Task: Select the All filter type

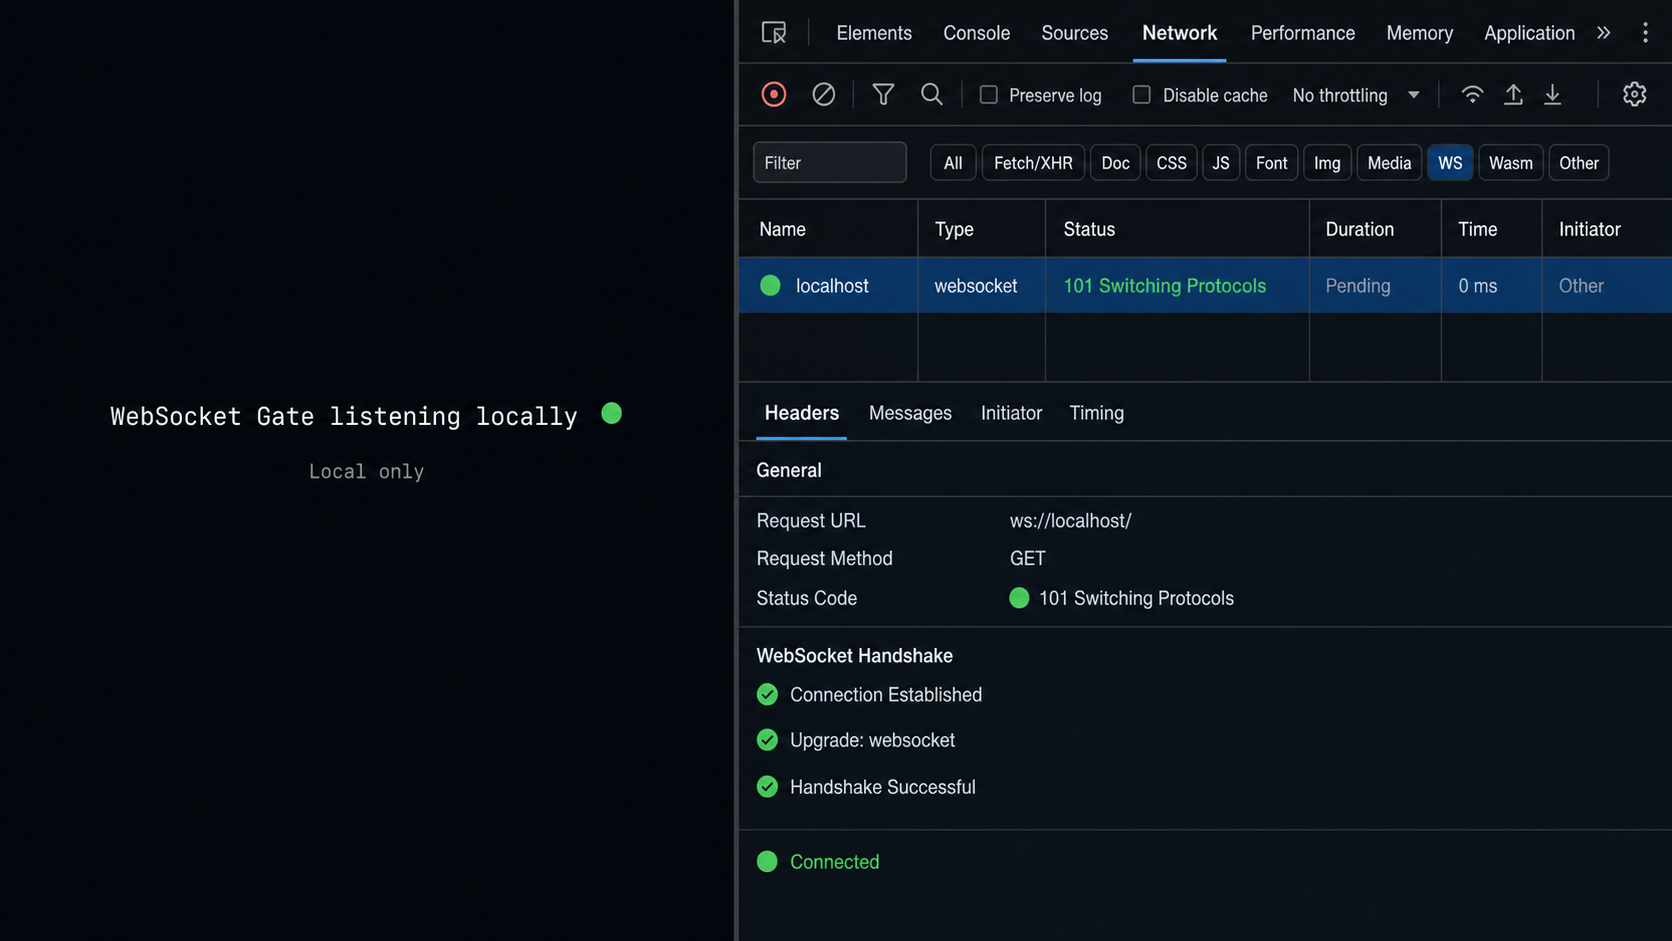Action: pyautogui.click(x=953, y=163)
